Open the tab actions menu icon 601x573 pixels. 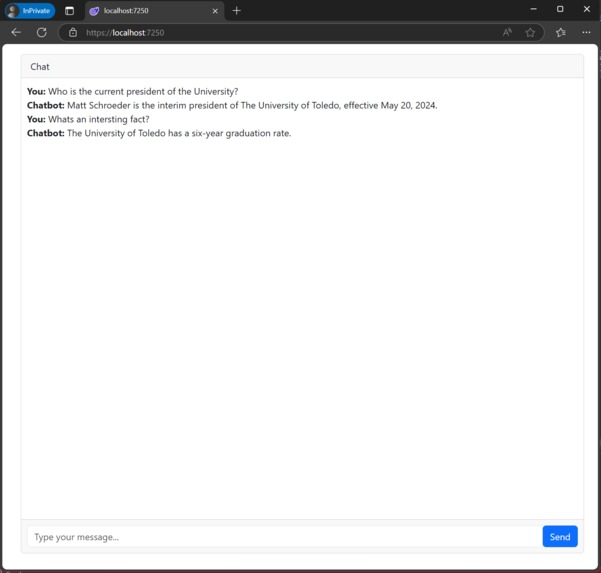coord(69,11)
